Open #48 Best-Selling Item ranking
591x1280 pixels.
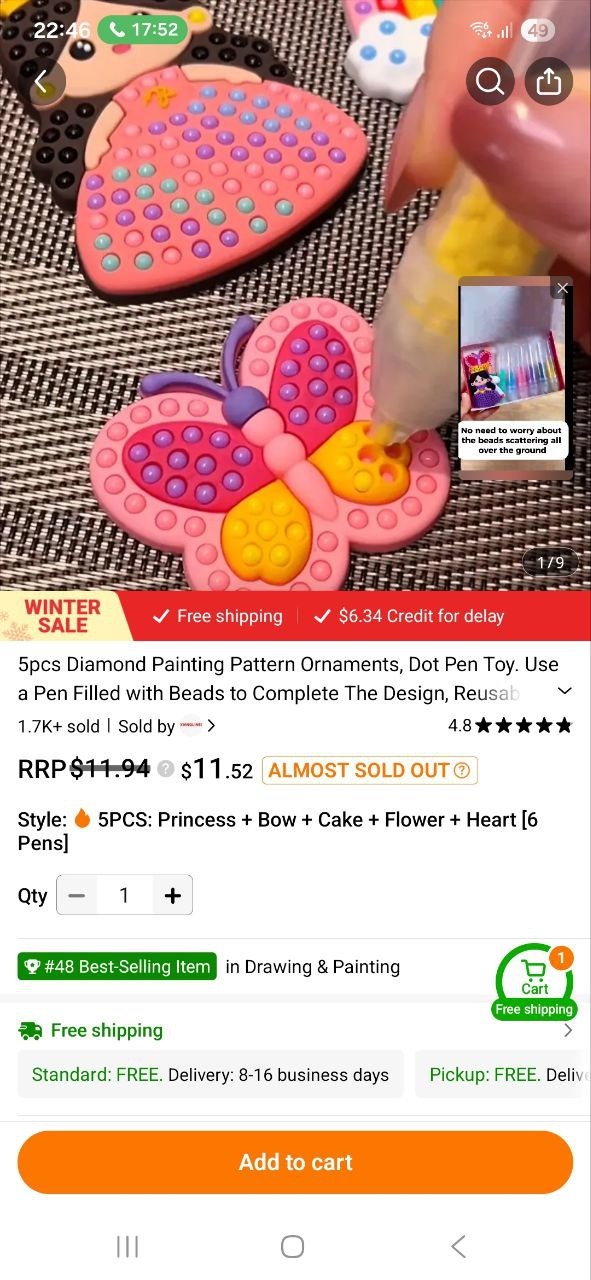coord(117,966)
